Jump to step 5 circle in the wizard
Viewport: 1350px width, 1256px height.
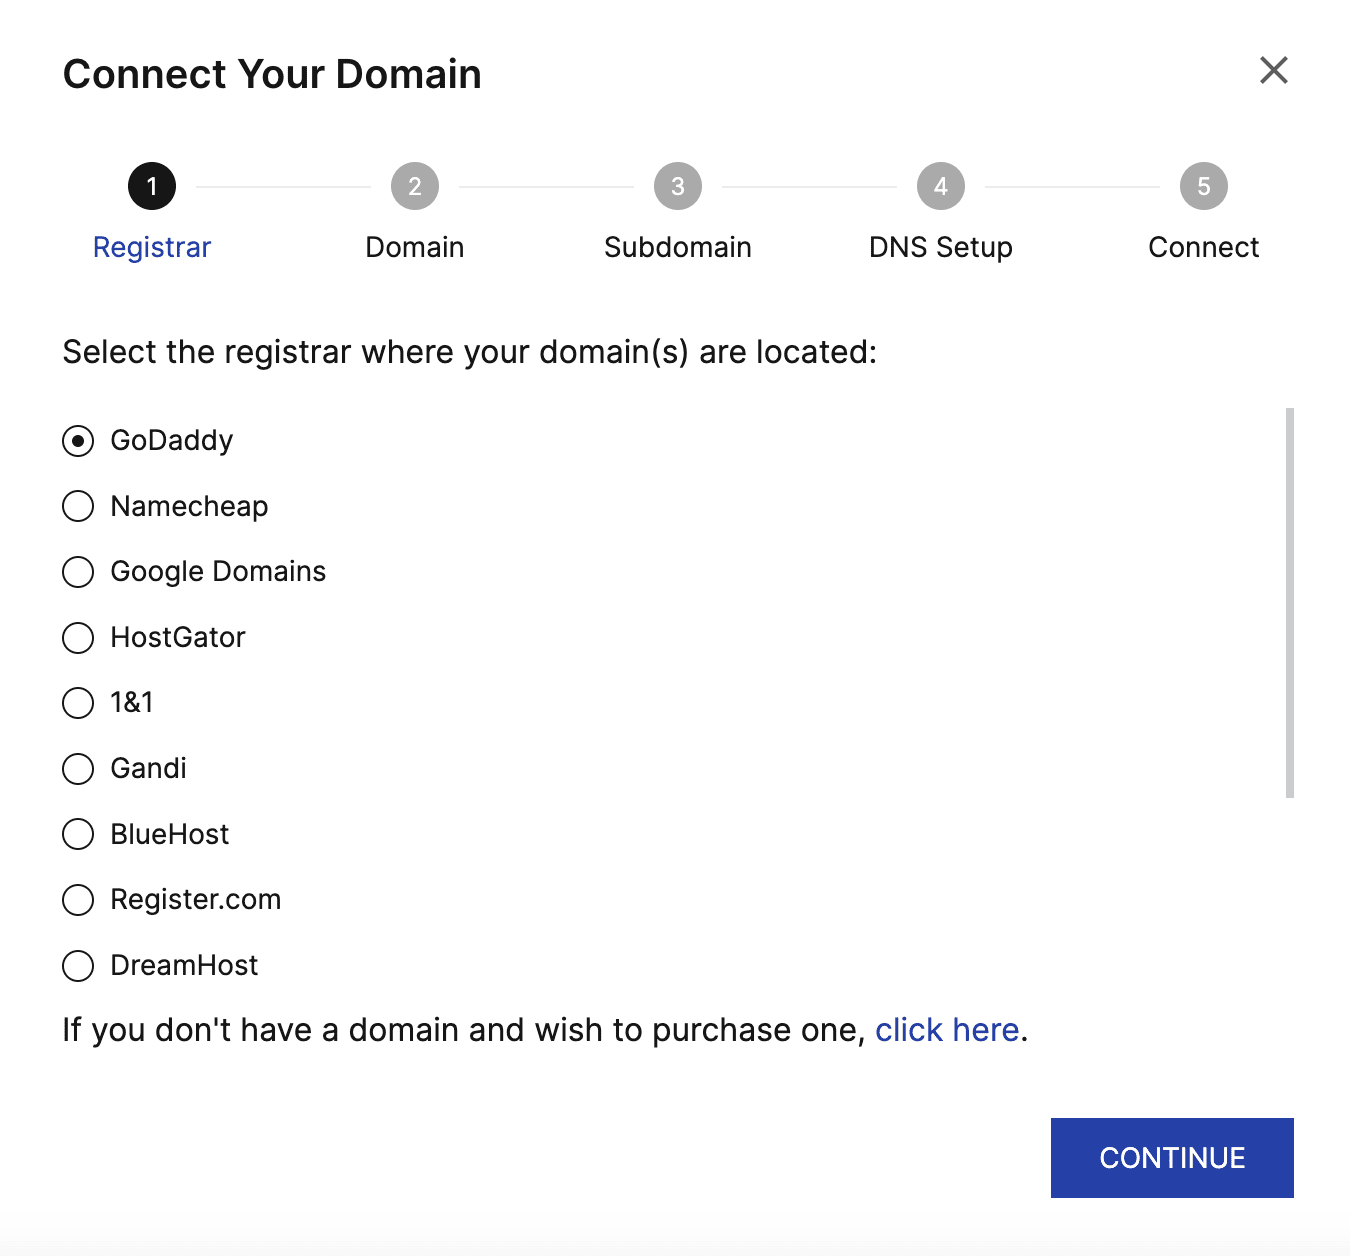click(1204, 186)
